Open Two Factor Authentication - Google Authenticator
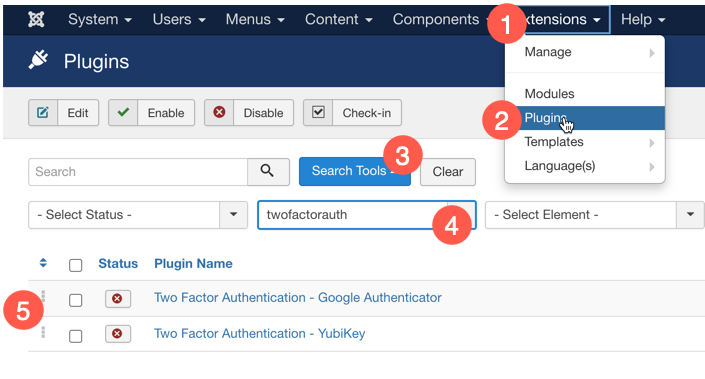Viewport: 705px width, 379px height. point(298,298)
